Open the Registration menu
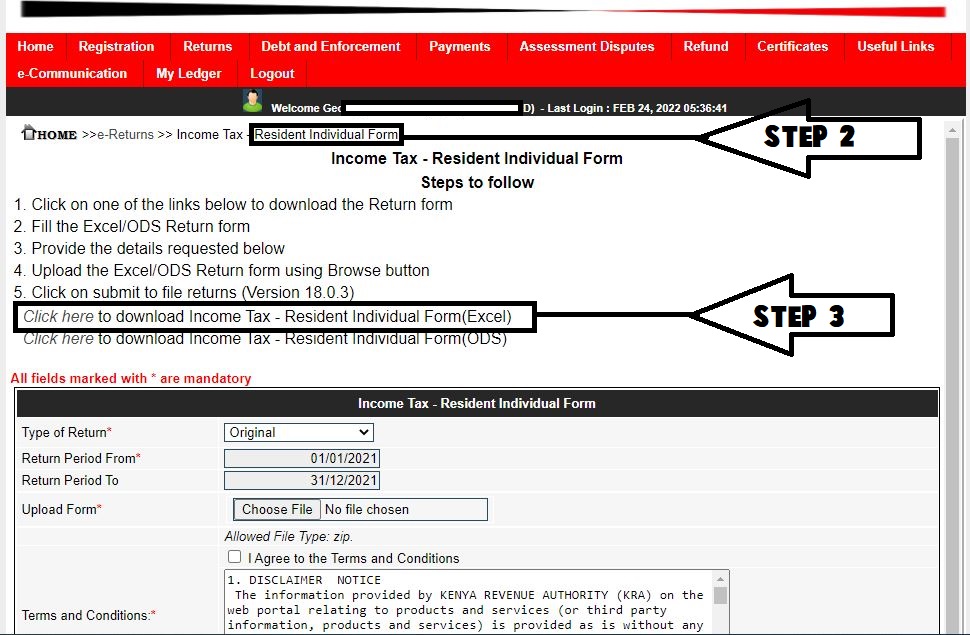 [x=116, y=46]
